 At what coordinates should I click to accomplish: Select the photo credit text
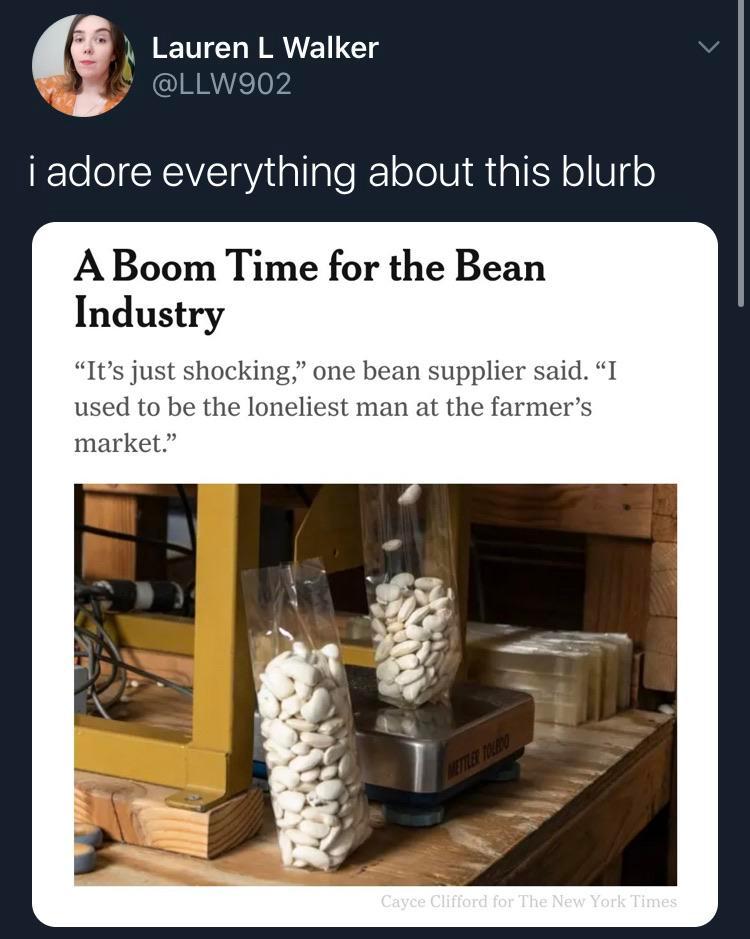tap(528, 901)
